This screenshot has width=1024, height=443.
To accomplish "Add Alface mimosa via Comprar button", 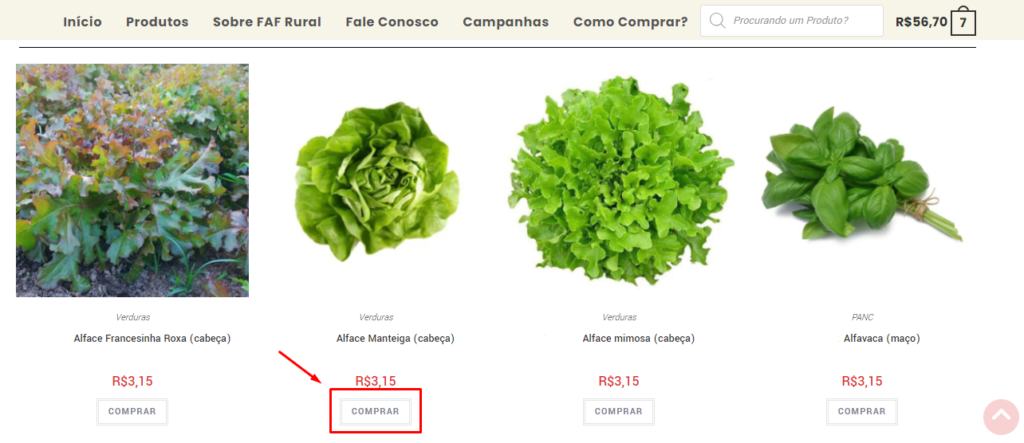I will click(x=618, y=412).
